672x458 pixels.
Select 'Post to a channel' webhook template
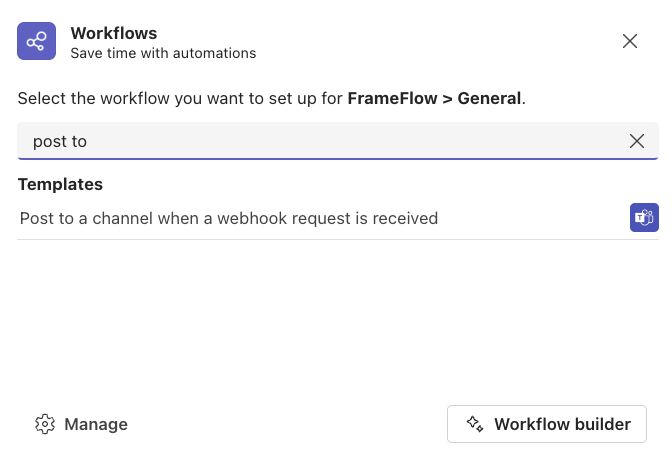point(338,218)
